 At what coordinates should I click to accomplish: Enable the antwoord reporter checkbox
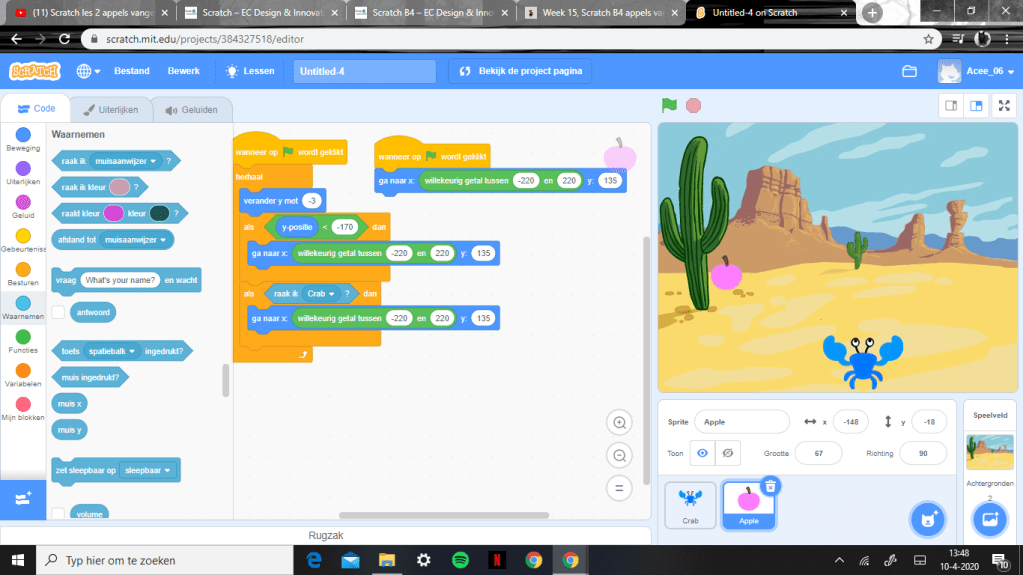tap(59, 313)
